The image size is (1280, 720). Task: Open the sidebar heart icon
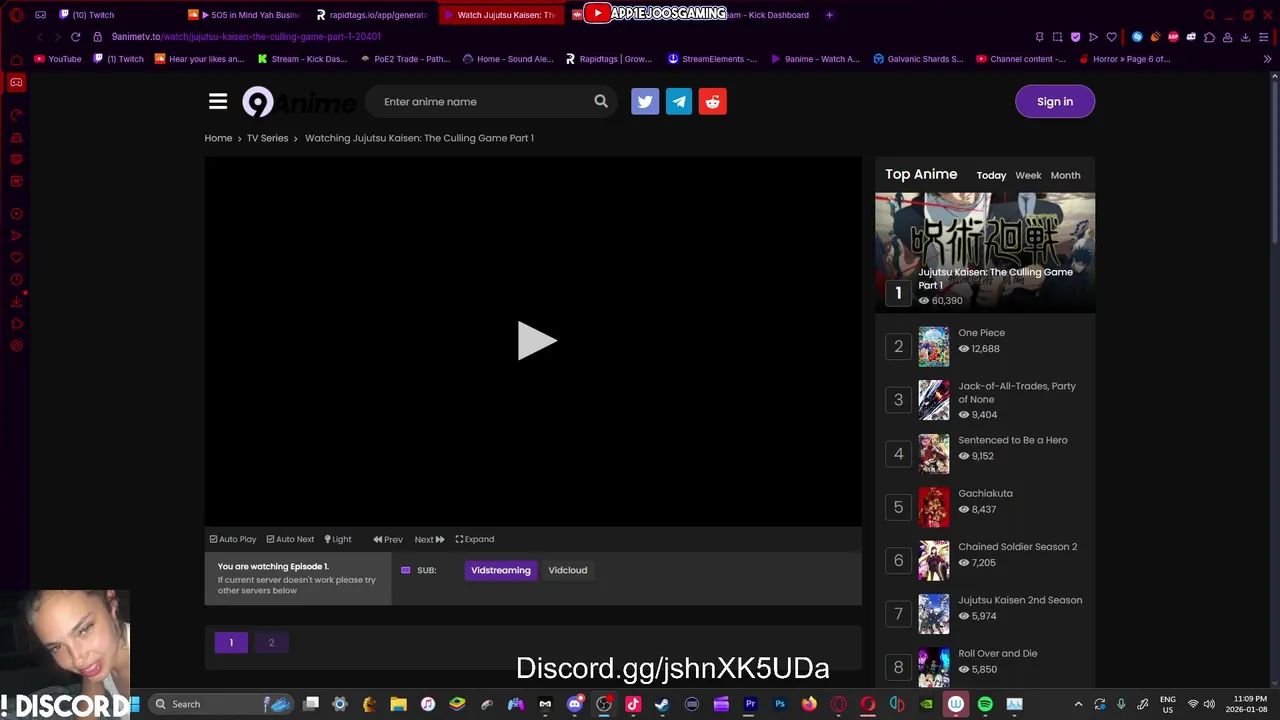16,258
